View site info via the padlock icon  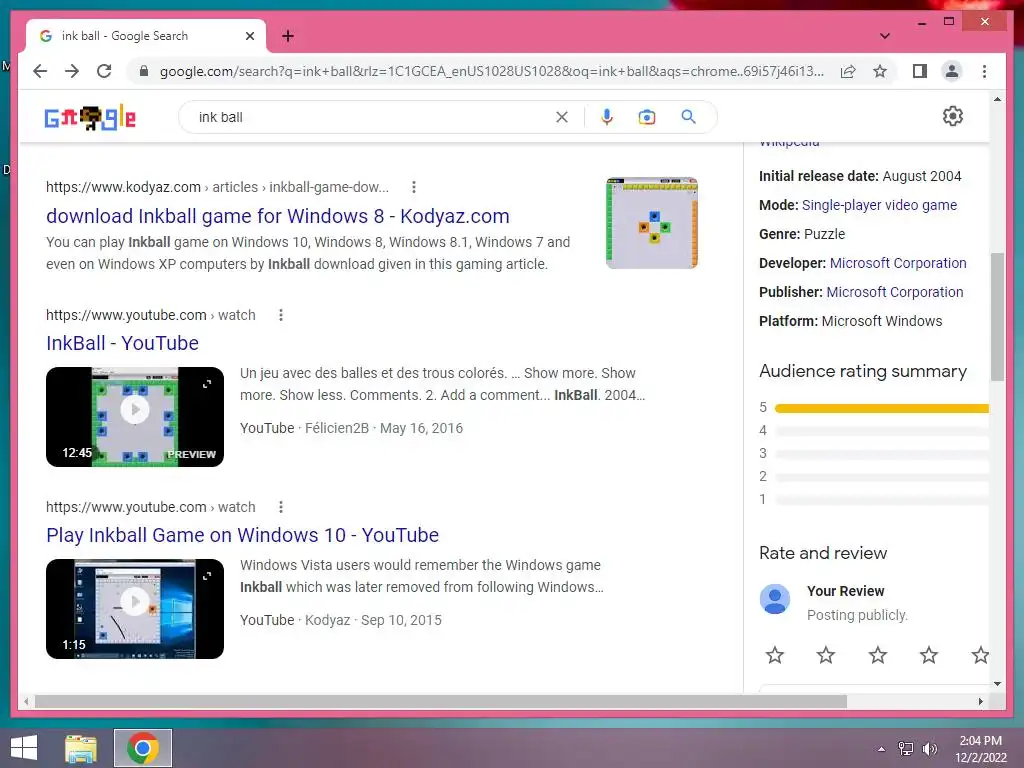pos(144,71)
